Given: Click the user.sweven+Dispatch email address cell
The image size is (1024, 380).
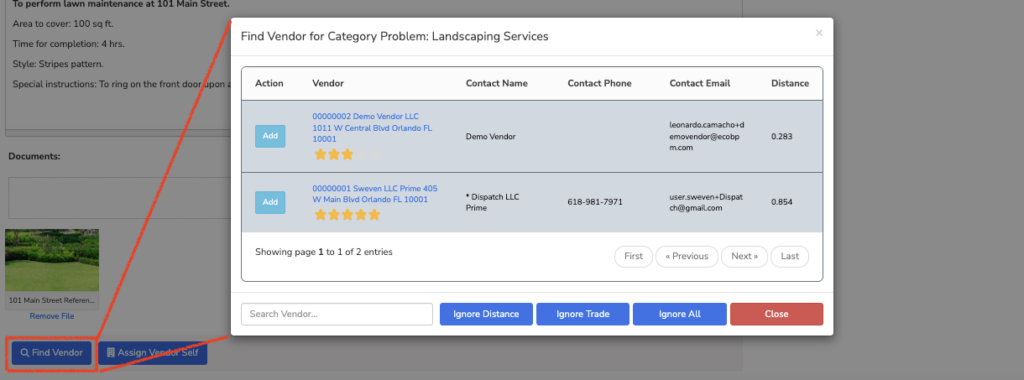Looking at the screenshot, I should tap(706, 202).
